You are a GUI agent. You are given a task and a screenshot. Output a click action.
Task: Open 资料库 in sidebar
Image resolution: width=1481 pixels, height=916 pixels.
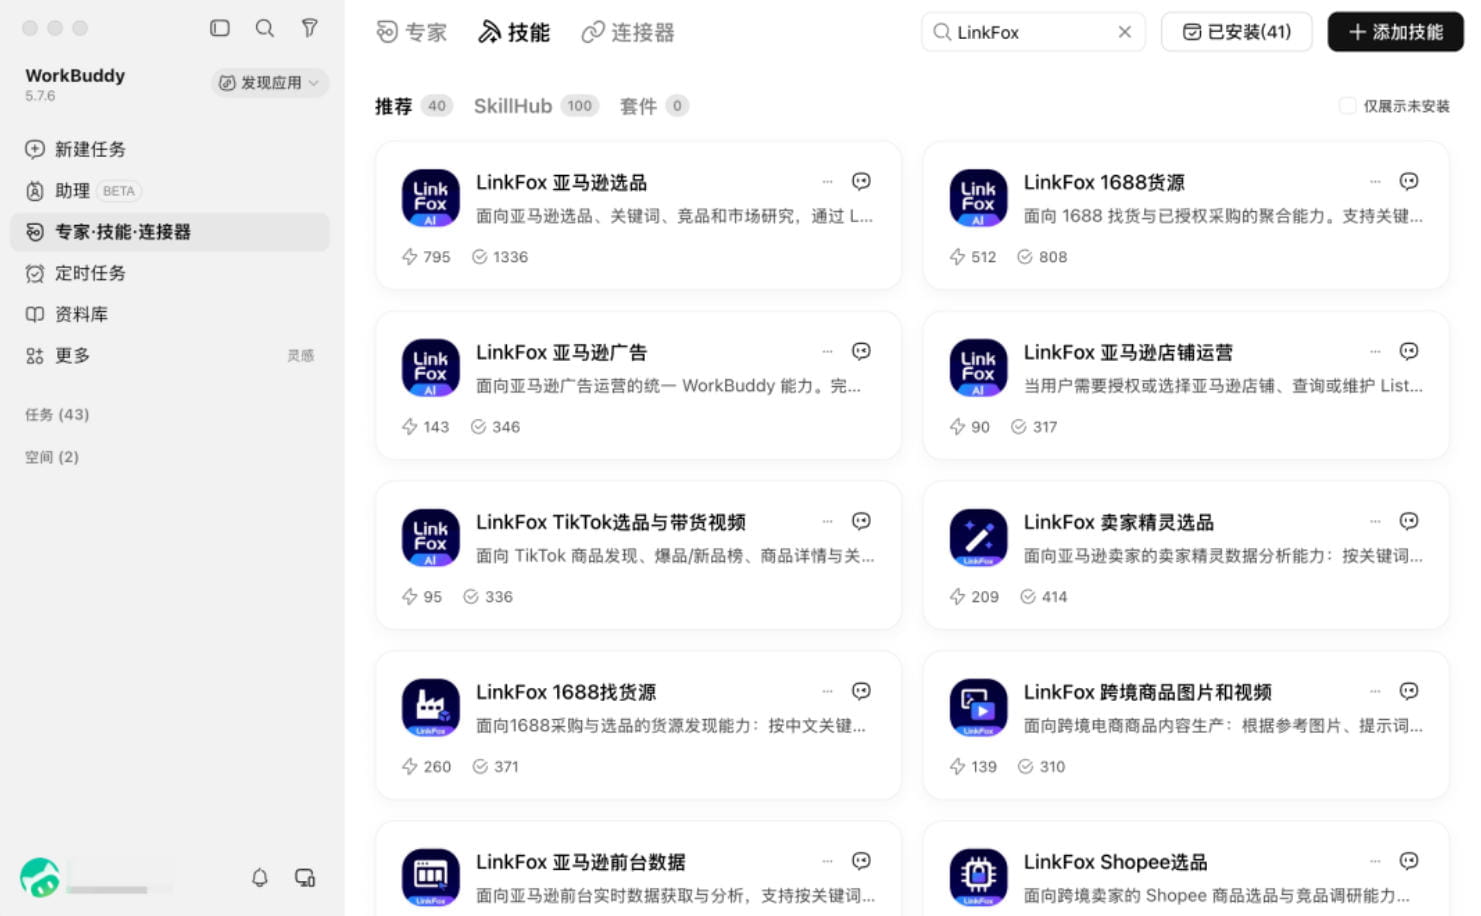click(x=170, y=314)
